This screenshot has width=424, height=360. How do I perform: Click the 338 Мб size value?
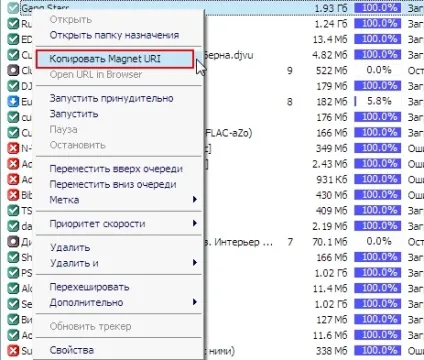(332, 350)
